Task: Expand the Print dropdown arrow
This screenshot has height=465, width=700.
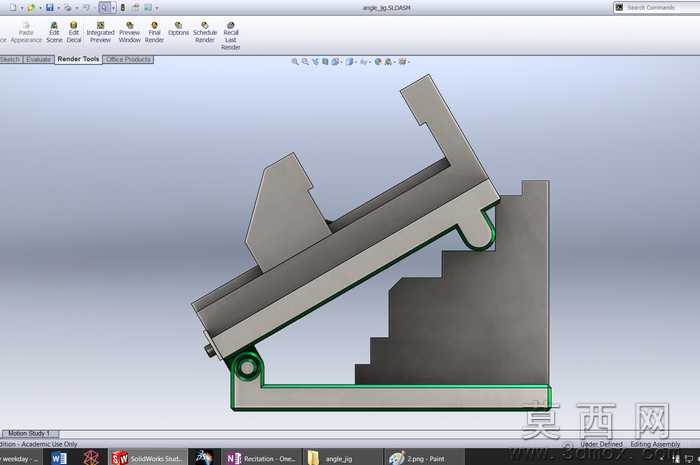Action: pos(77,8)
